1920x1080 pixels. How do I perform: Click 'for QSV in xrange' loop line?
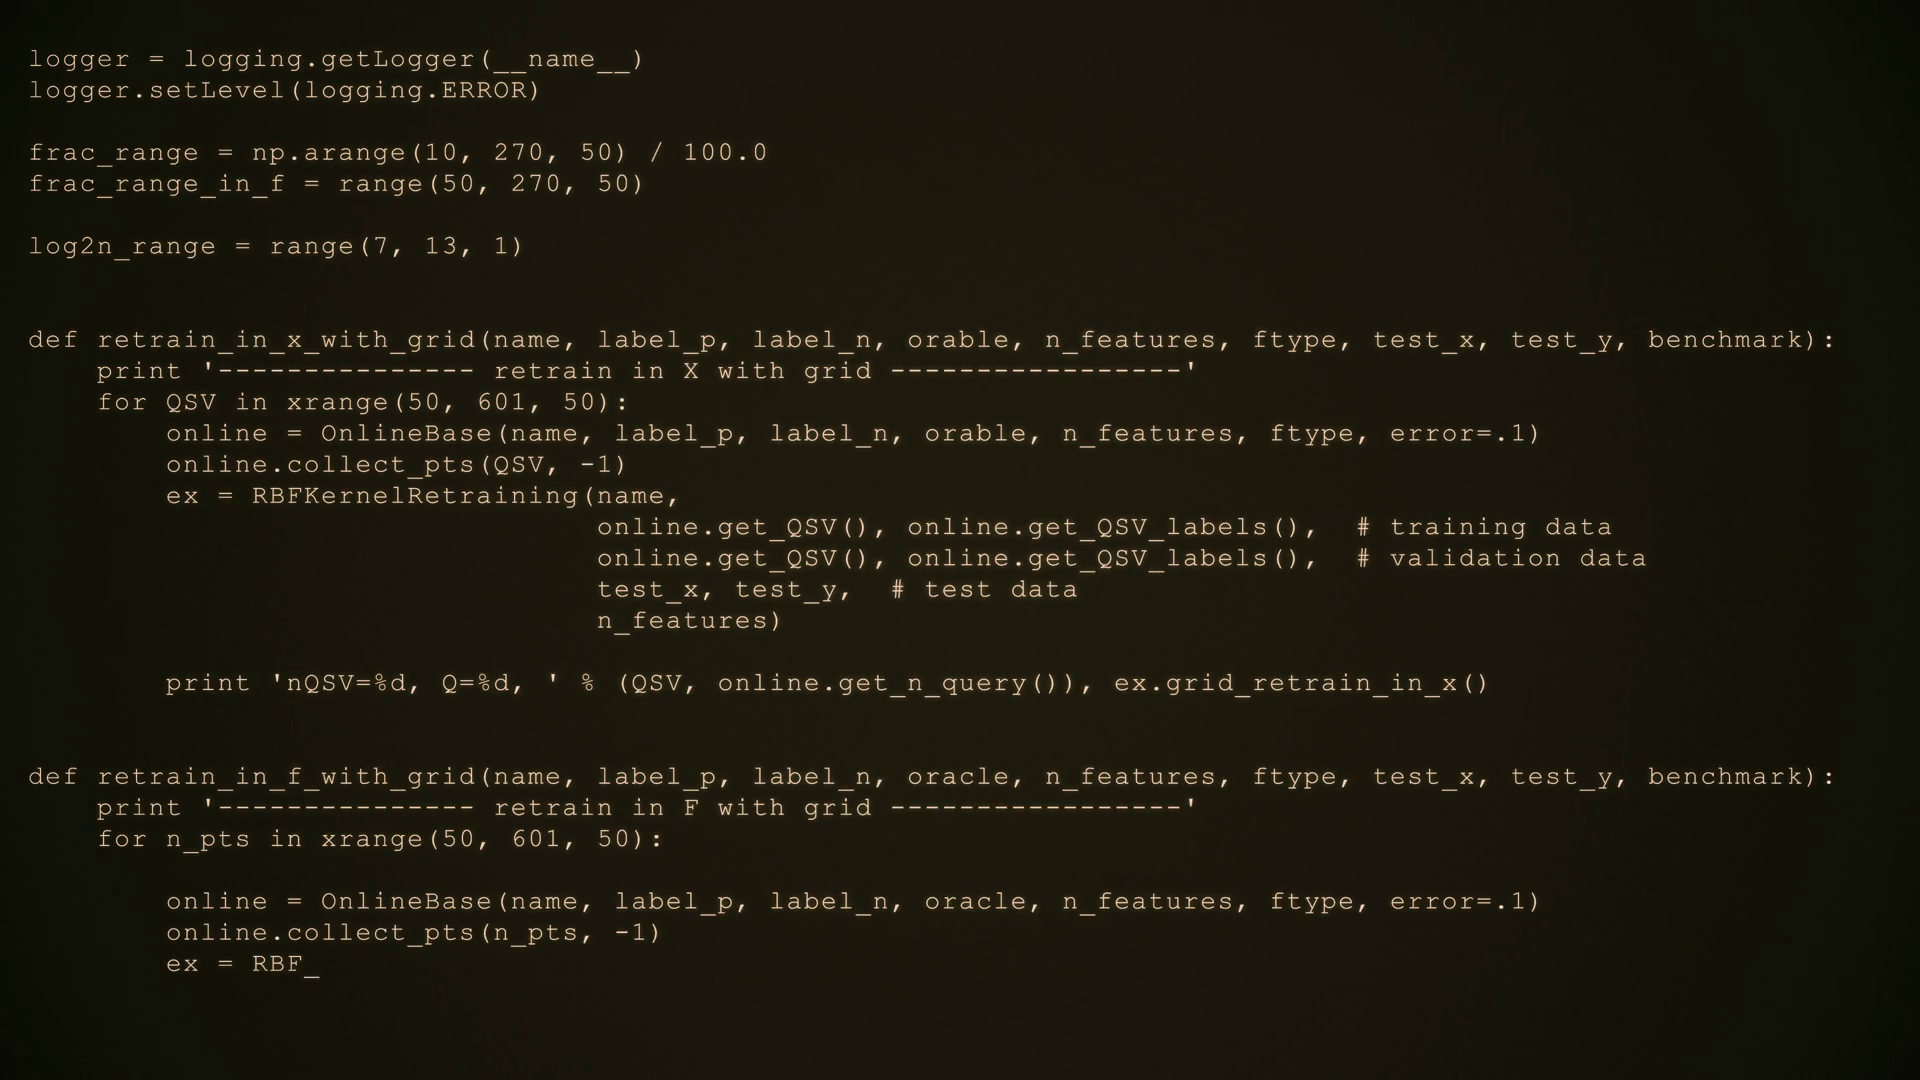click(363, 402)
